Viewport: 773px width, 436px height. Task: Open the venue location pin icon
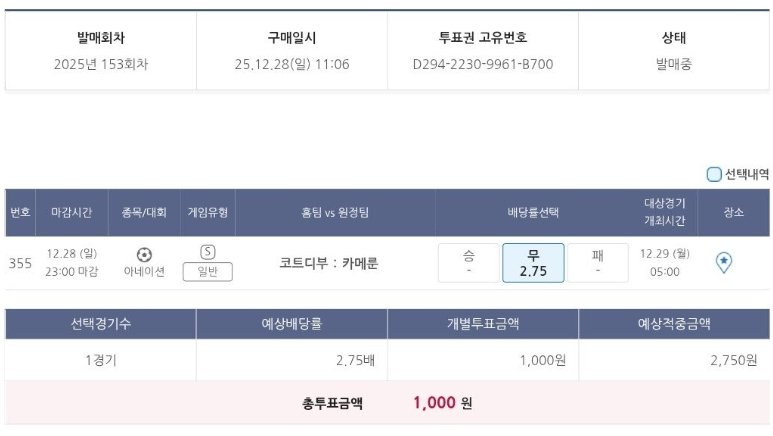(725, 262)
